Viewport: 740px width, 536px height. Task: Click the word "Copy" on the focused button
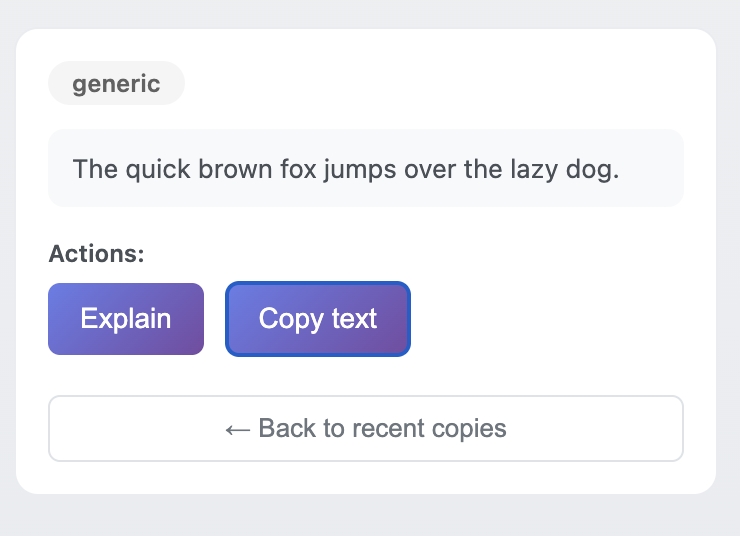290,319
